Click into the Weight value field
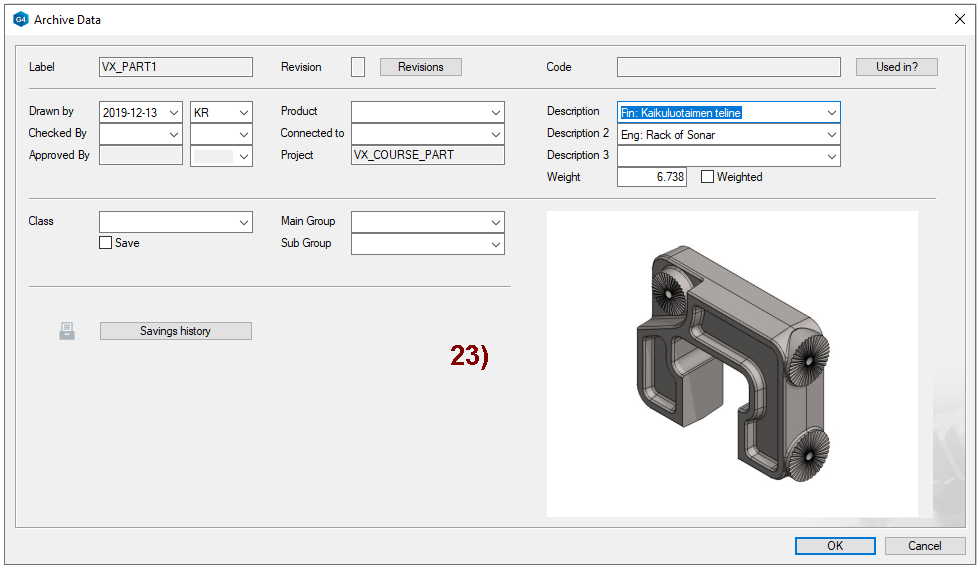The image size is (979, 567). click(651, 177)
